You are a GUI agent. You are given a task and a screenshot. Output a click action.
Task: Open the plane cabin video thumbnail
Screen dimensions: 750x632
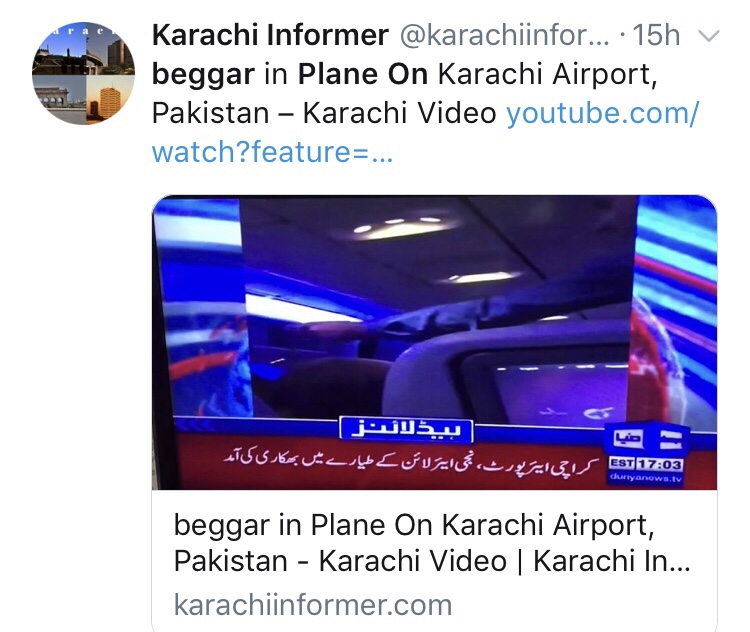click(x=434, y=343)
